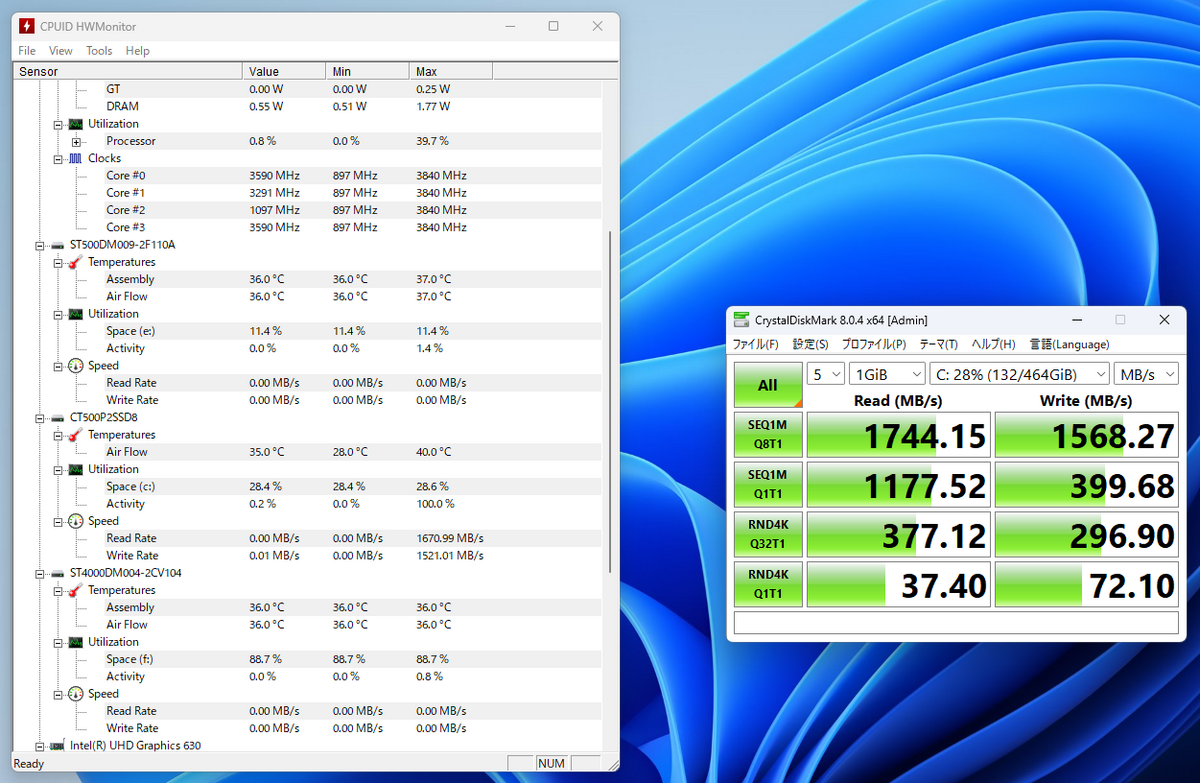Expand the Intel UHD Graphics 630 node
Screen dimensions: 1200x783
click(40, 746)
